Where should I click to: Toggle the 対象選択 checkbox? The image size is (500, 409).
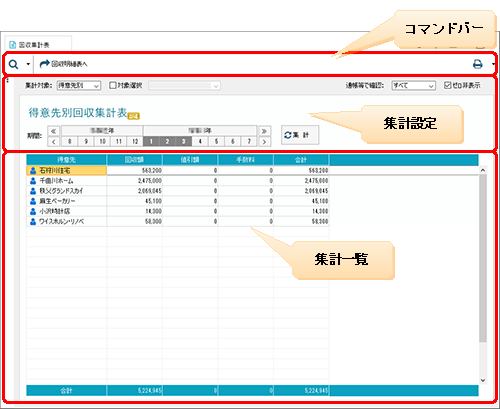click(x=113, y=85)
